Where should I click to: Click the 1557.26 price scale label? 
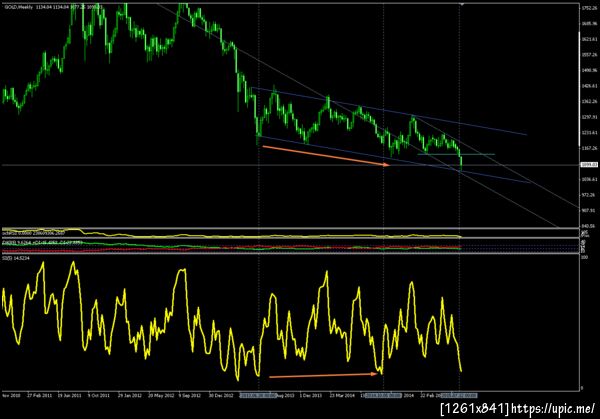click(x=589, y=55)
